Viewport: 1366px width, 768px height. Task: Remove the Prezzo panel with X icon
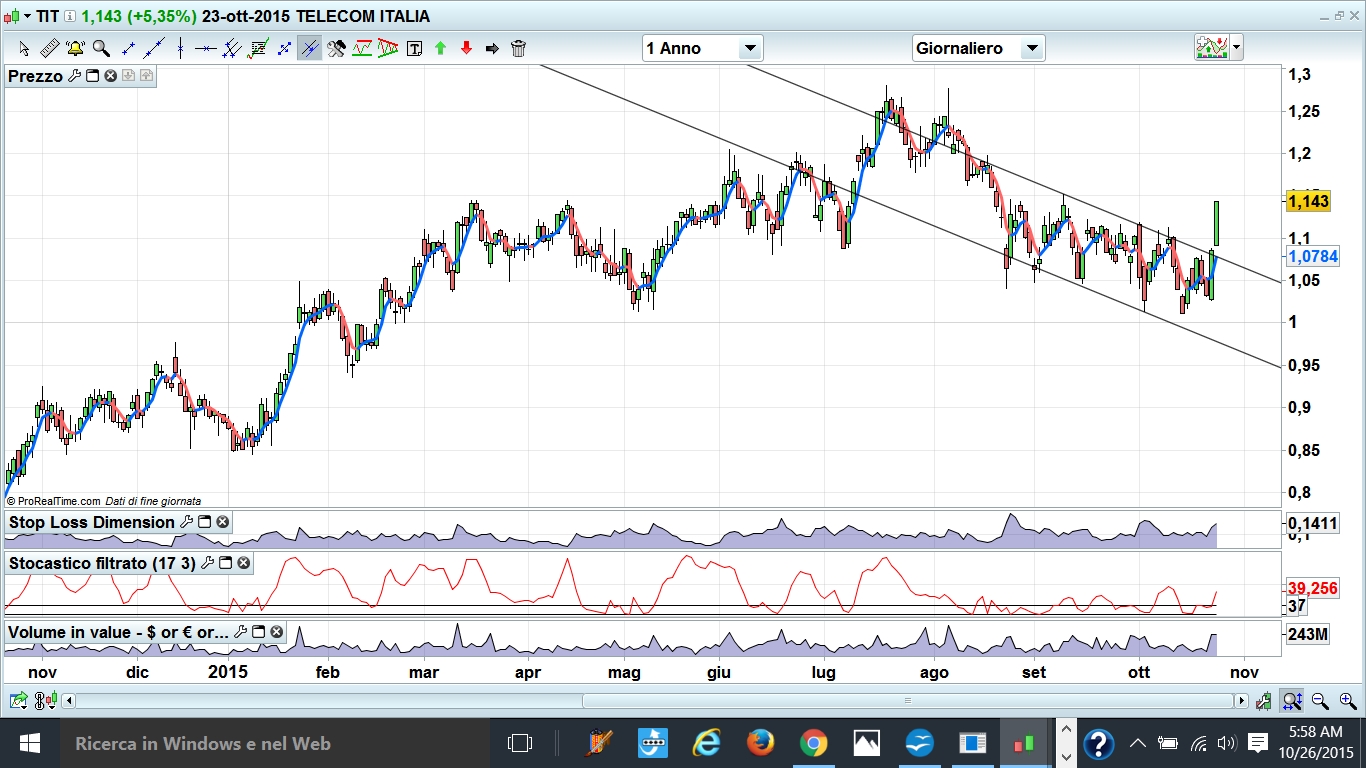pyautogui.click(x=110, y=76)
